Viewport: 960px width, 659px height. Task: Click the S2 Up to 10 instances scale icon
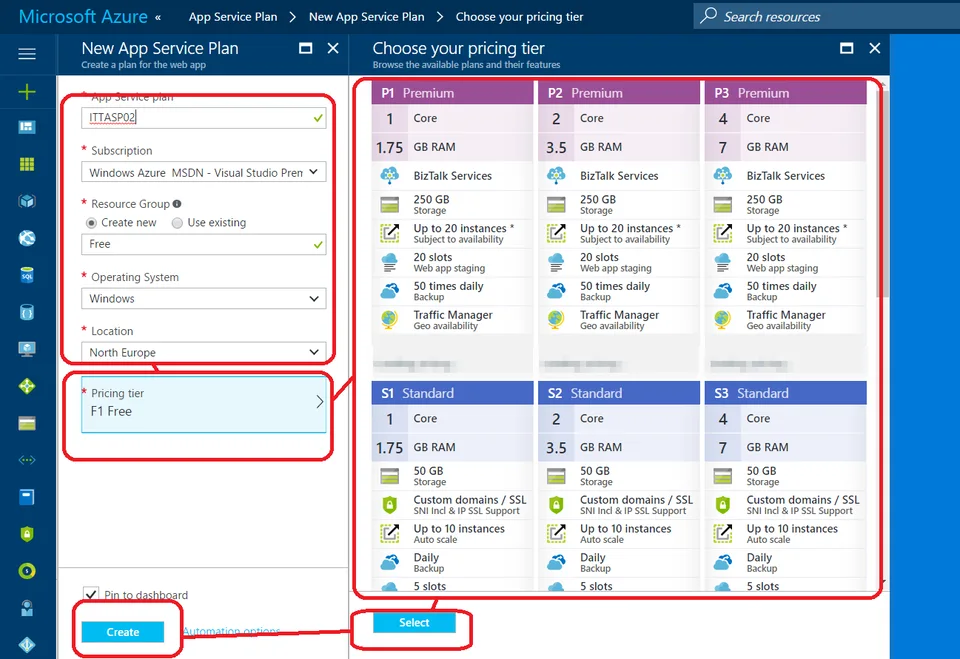556,533
